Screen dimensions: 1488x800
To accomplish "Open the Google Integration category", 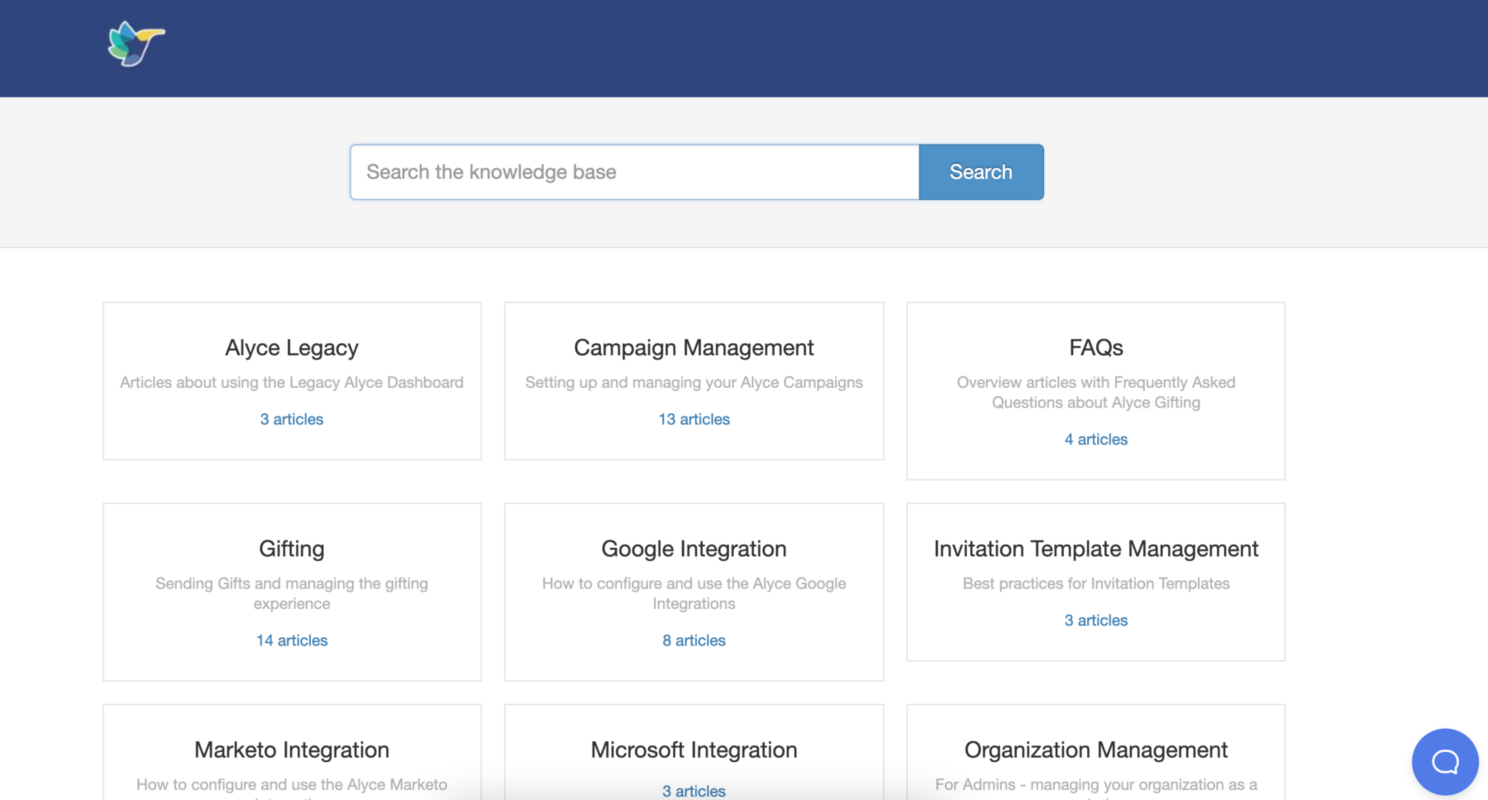I will click(694, 549).
